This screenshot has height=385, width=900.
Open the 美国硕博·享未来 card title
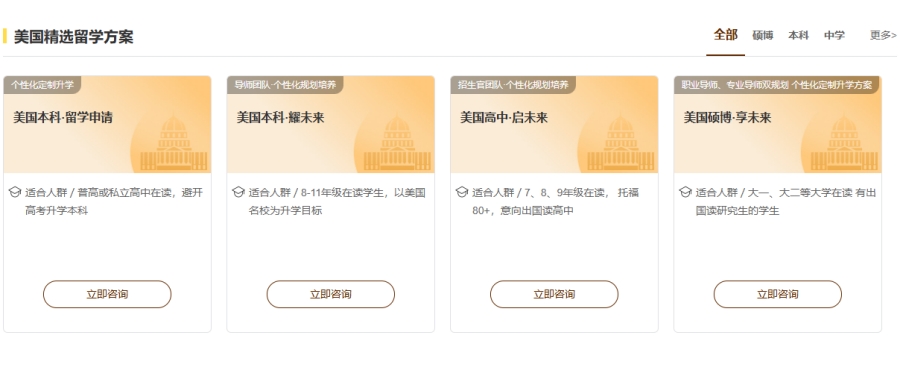point(727,118)
